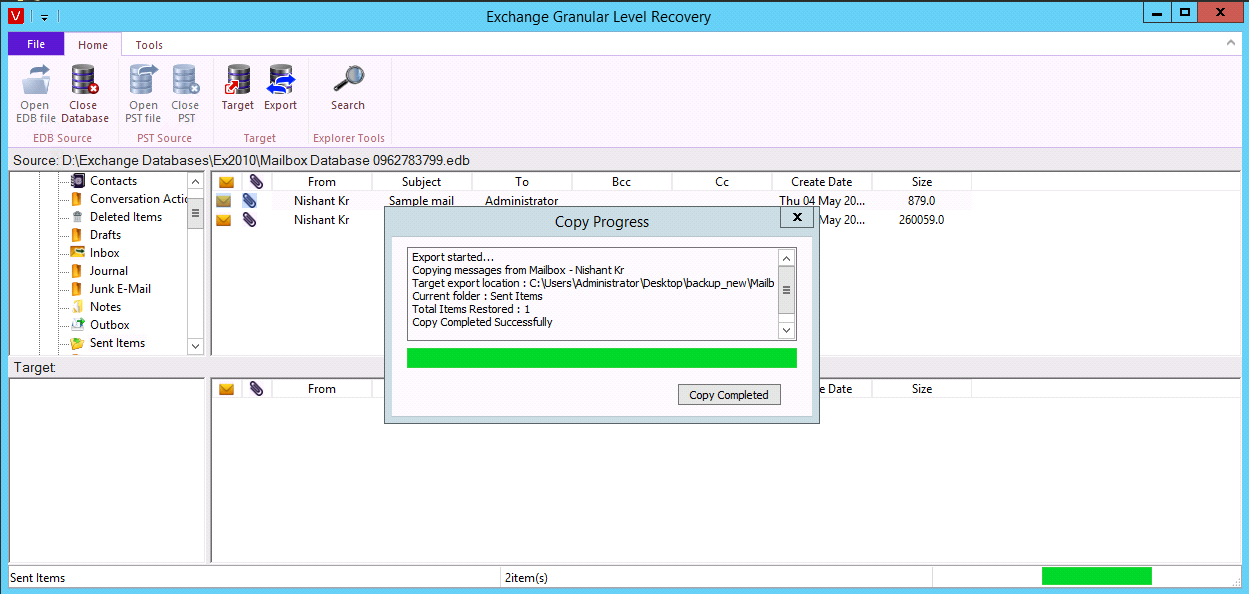
Task: Sort target list by Size column
Action: pos(922,389)
